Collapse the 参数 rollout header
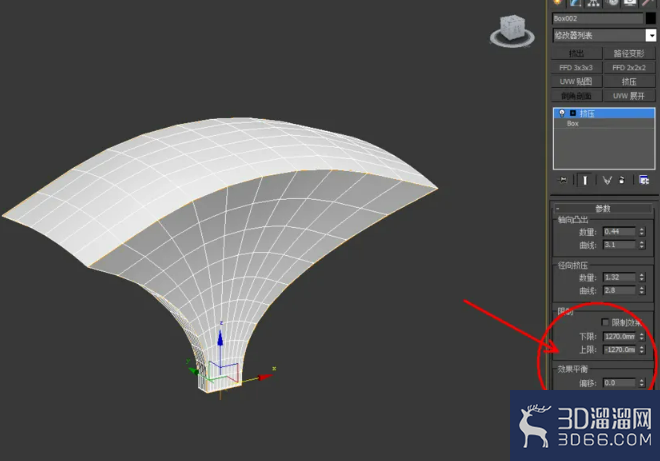Viewport: 660px width, 461px height. [603, 208]
